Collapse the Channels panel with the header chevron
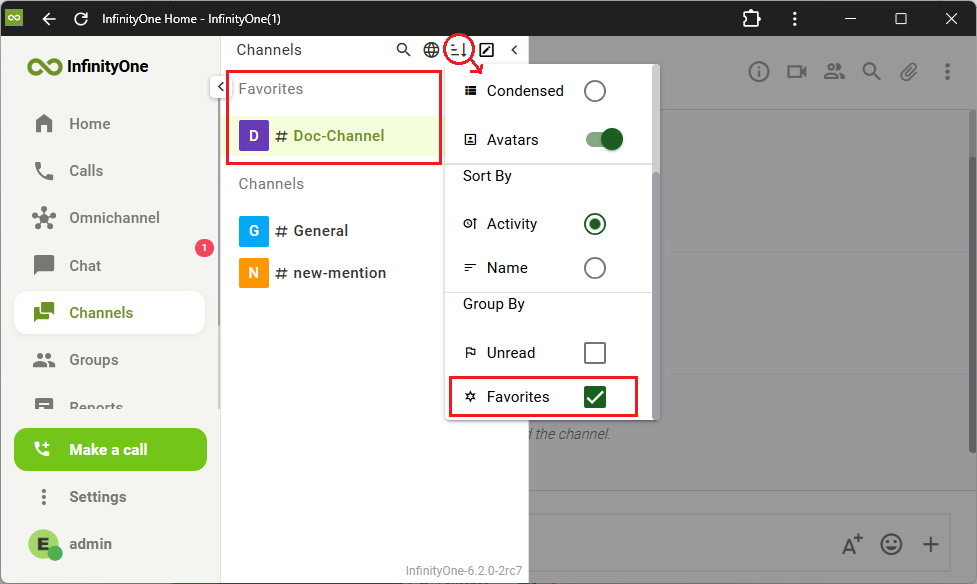 (x=514, y=50)
